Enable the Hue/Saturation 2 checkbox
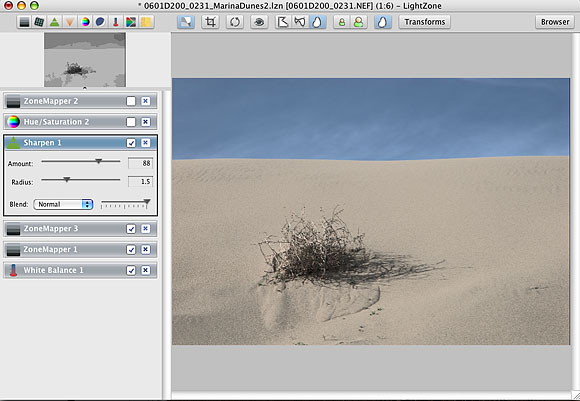Viewport: 580px width, 401px height. pos(131,122)
